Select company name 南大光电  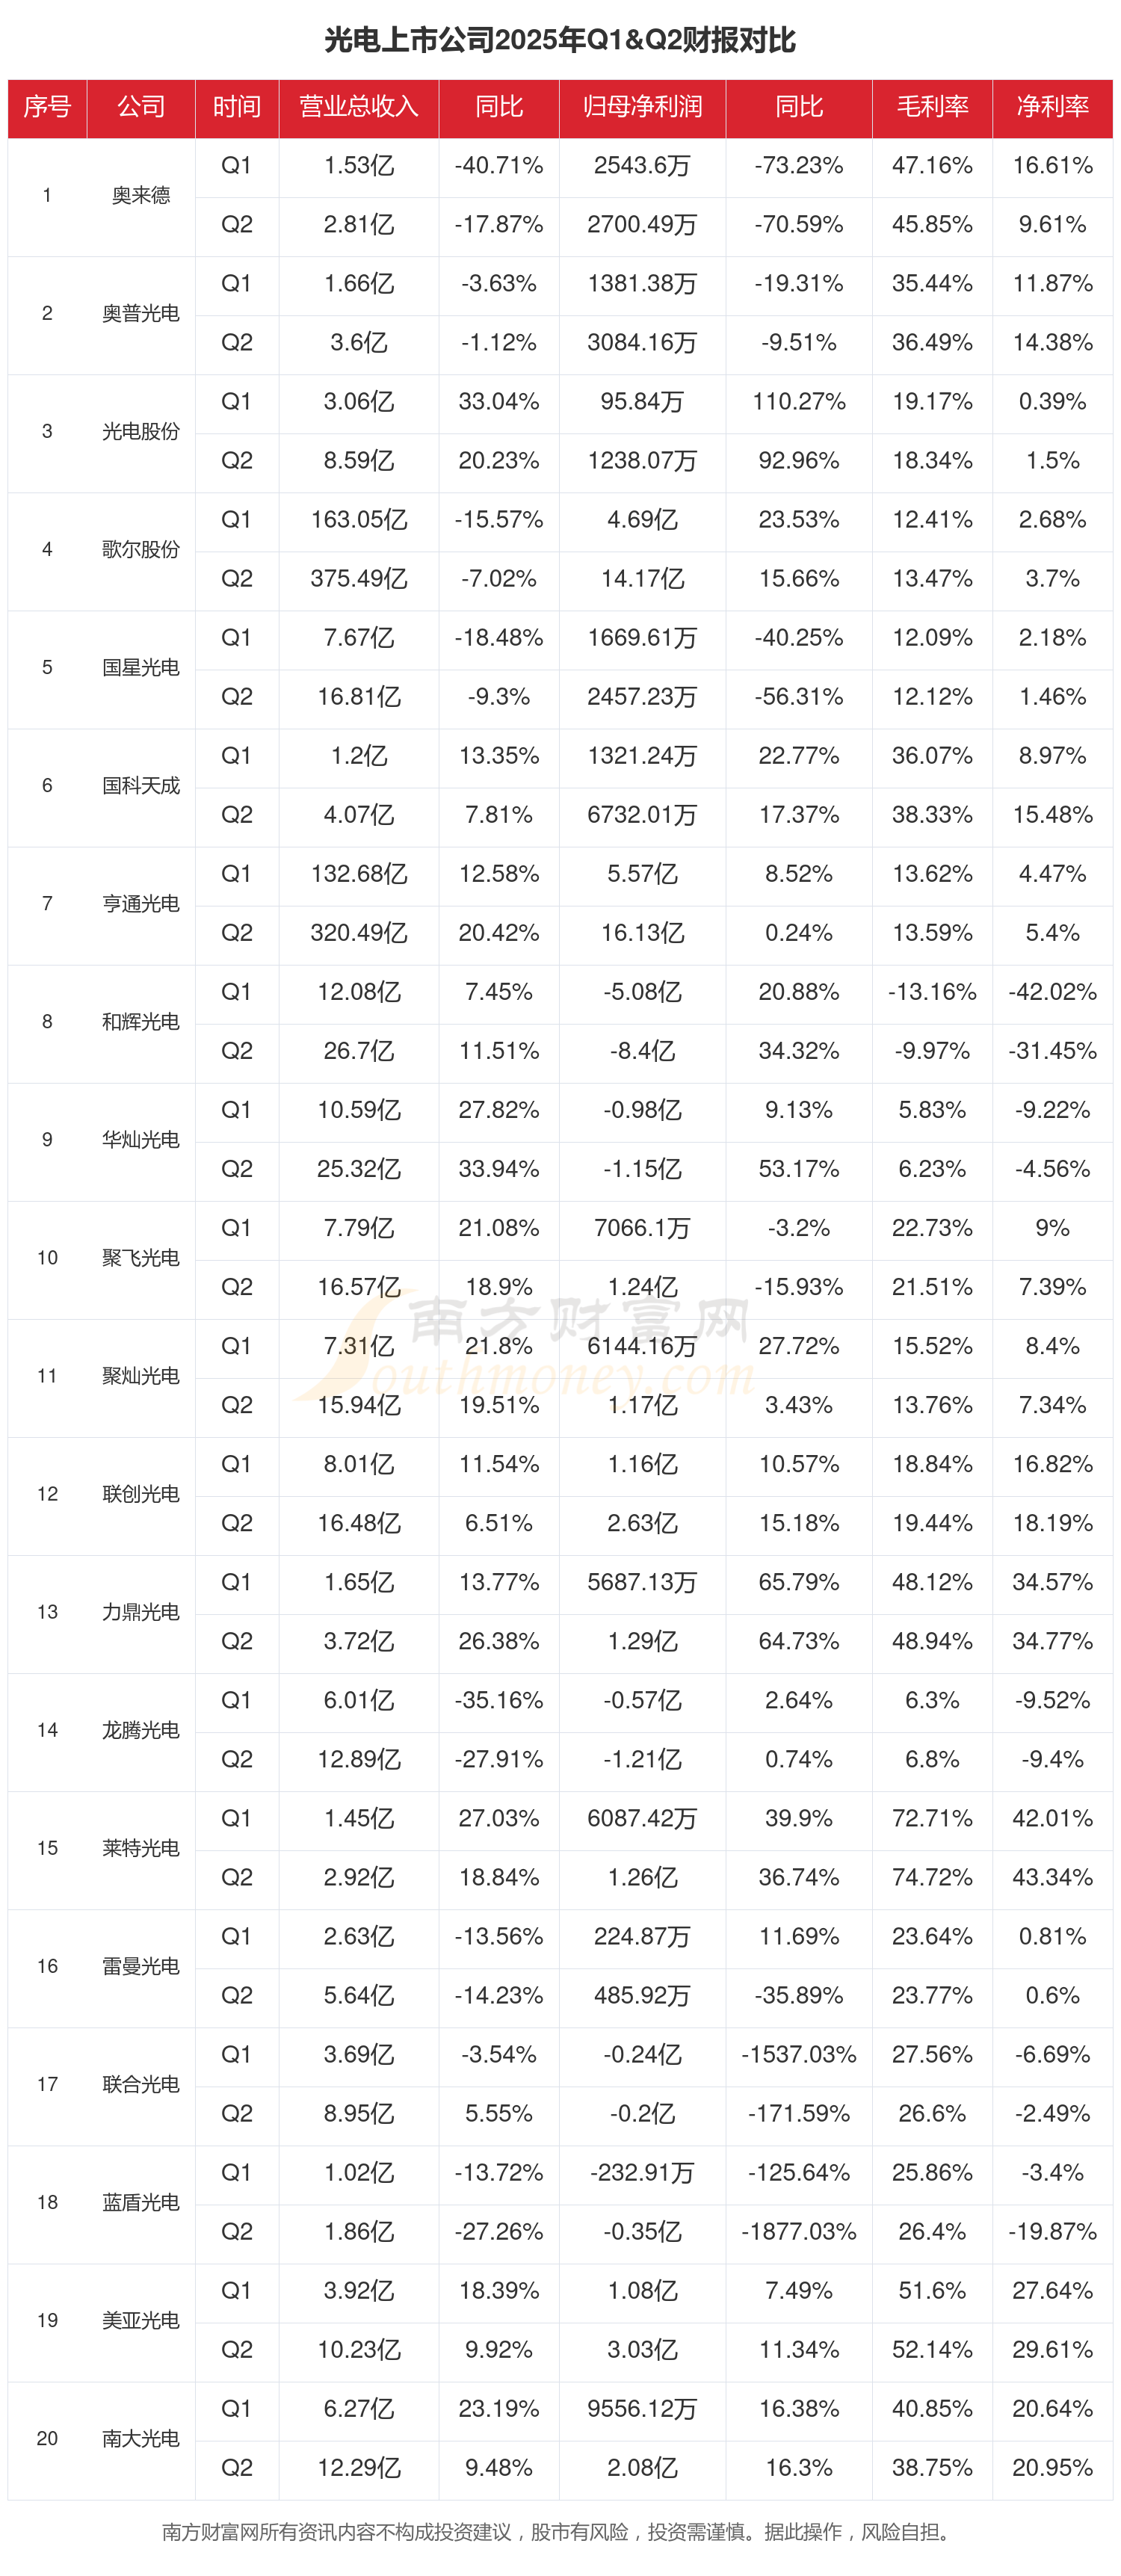tap(140, 2439)
